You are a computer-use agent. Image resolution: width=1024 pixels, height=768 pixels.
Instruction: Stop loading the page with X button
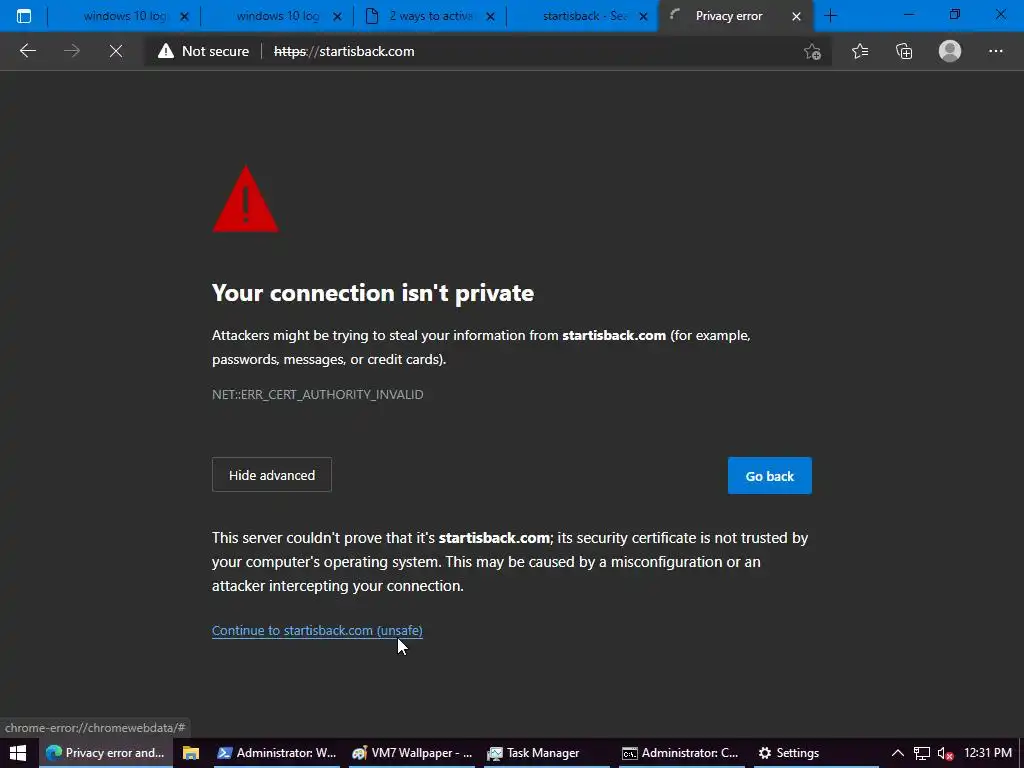[x=116, y=51]
